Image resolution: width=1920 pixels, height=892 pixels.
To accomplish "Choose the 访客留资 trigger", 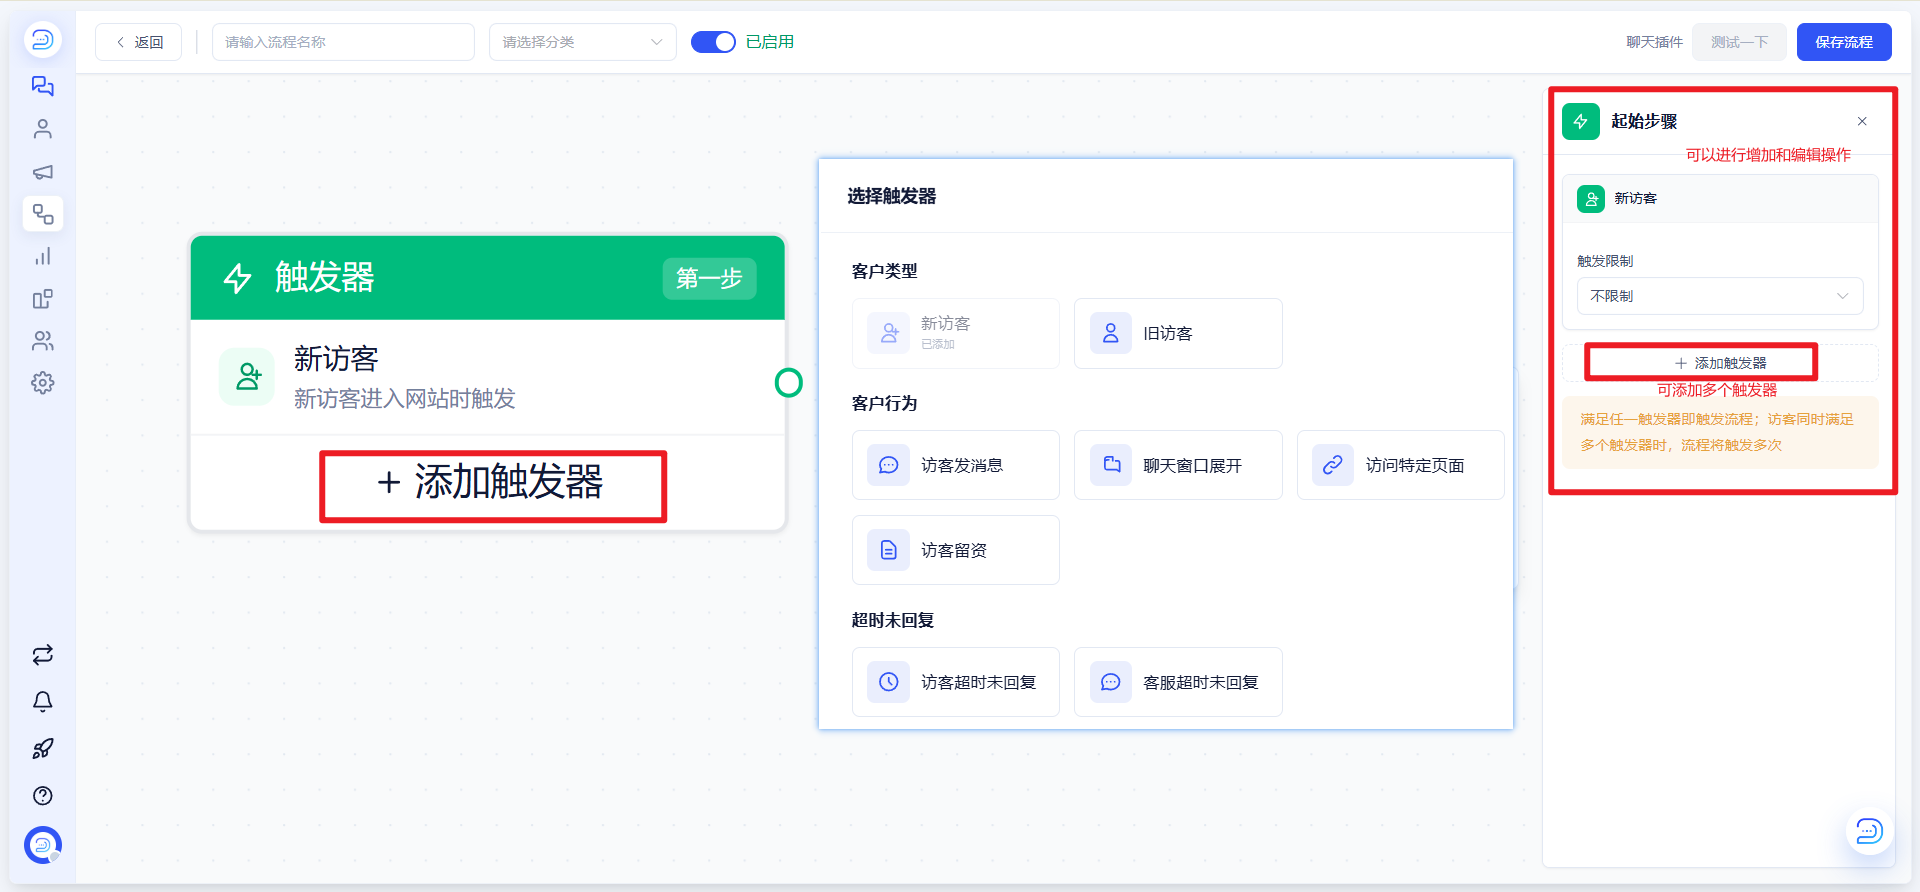I will point(956,550).
